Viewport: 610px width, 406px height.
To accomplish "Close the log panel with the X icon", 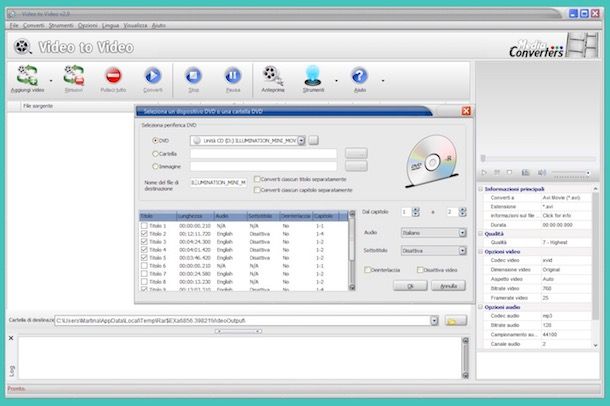I will click(11, 338).
